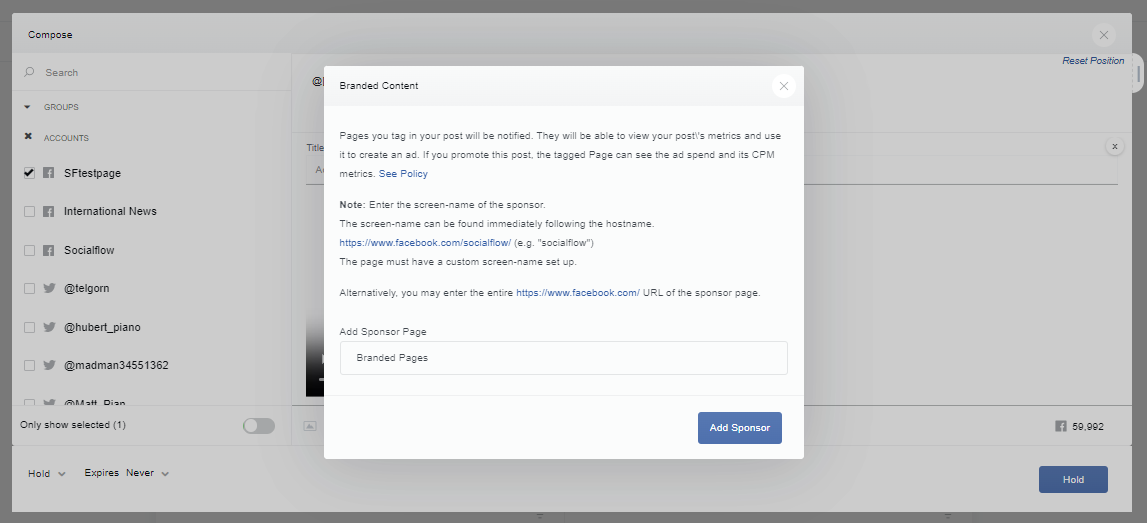Click the Facebook icon beside SFtestpage

48,173
